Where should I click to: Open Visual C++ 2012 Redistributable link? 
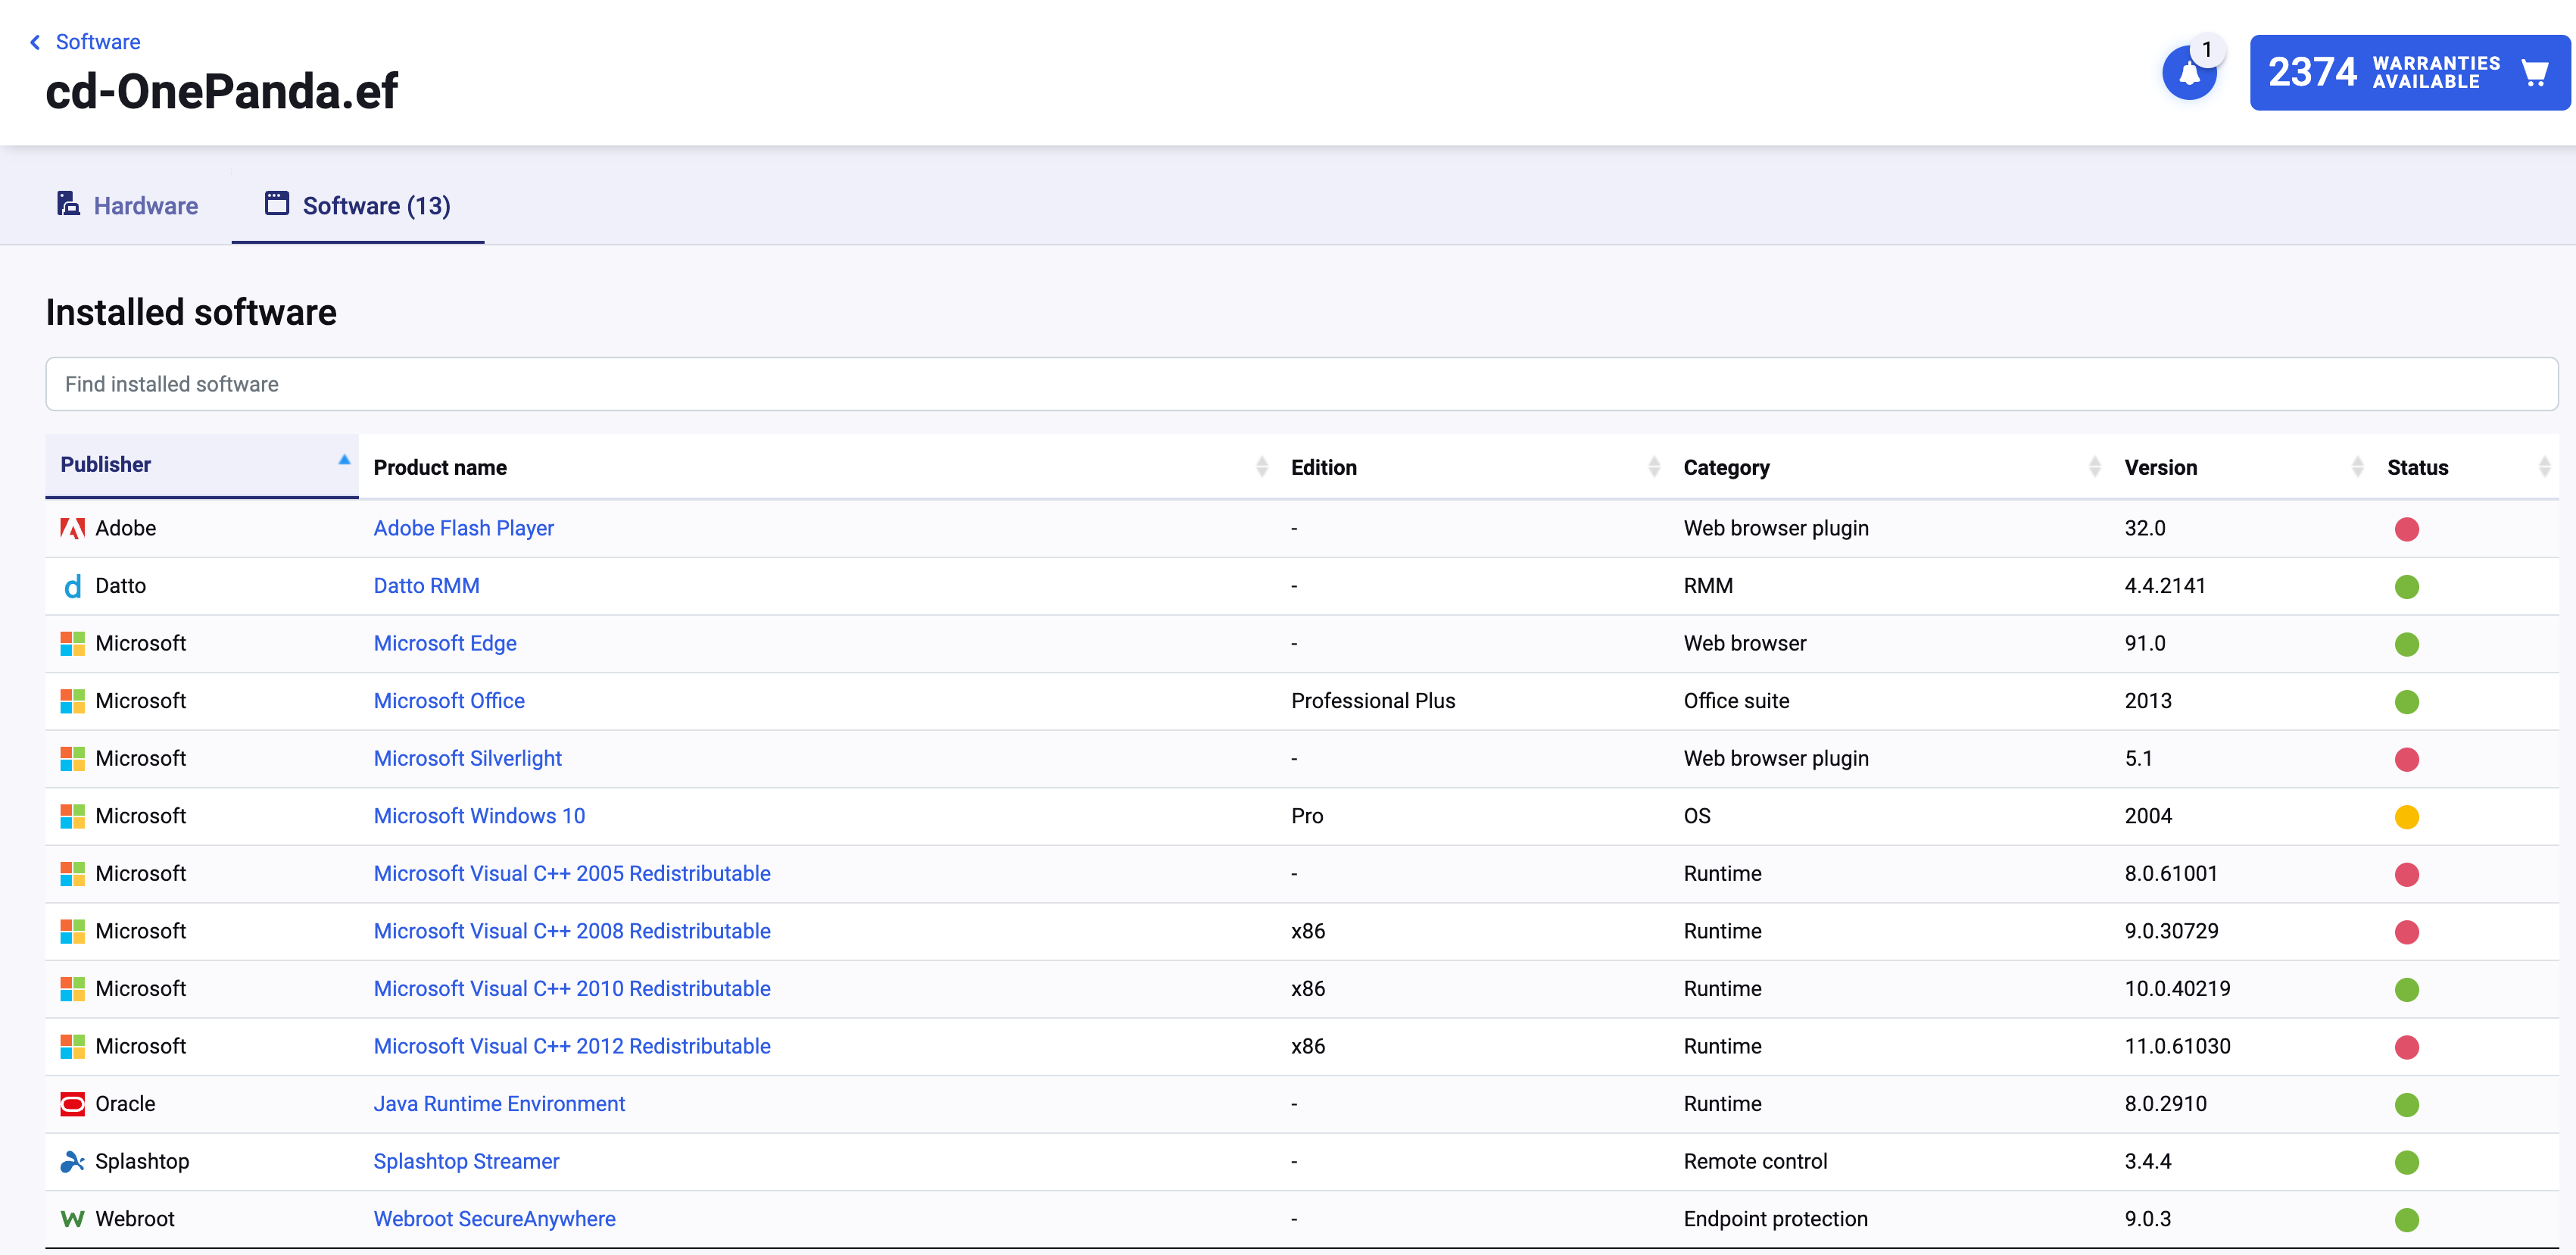[572, 1046]
